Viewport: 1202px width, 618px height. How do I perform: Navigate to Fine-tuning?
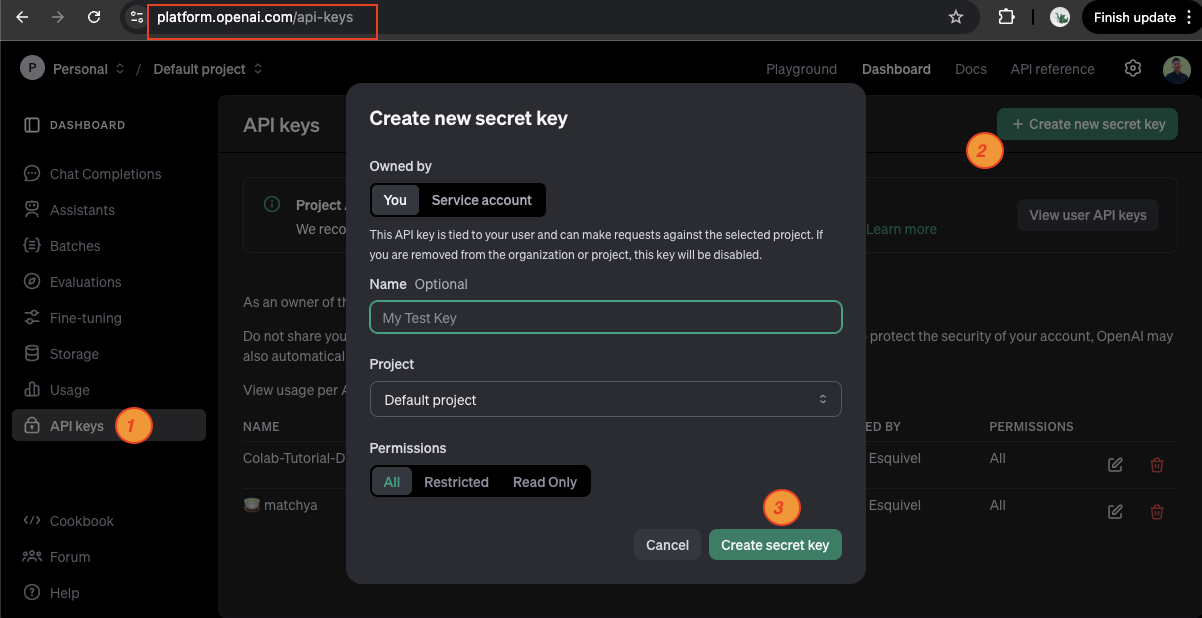pos(88,317)
